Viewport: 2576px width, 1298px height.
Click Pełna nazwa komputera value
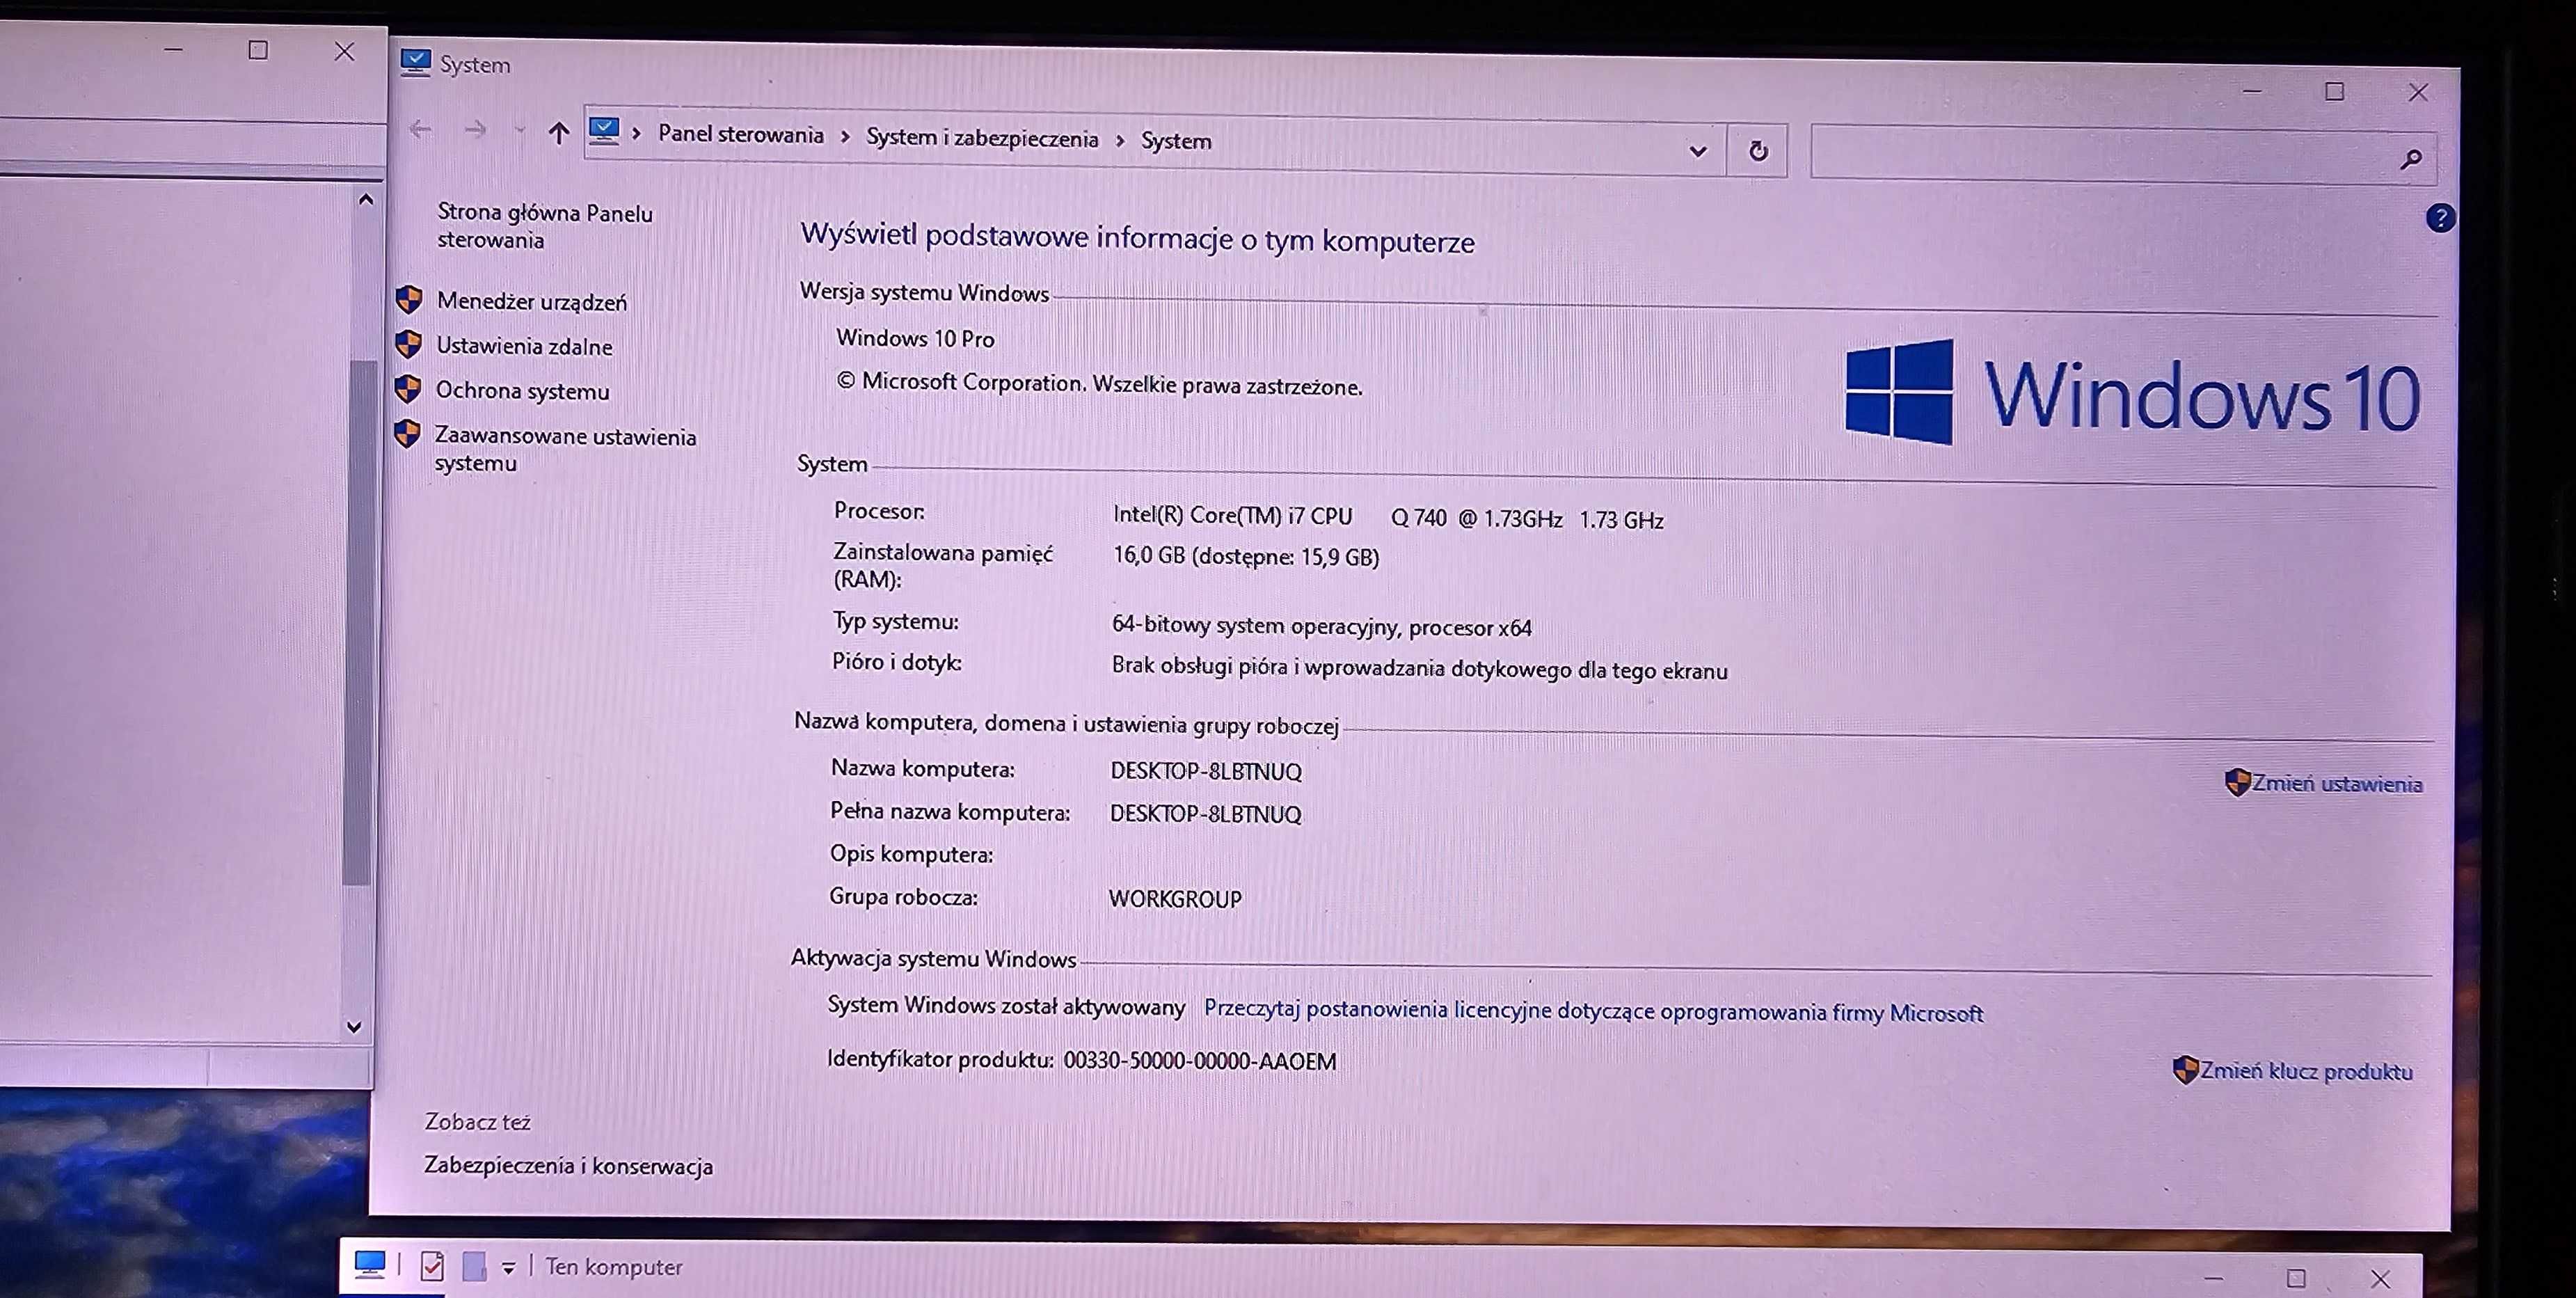[x=1205, y=814]
